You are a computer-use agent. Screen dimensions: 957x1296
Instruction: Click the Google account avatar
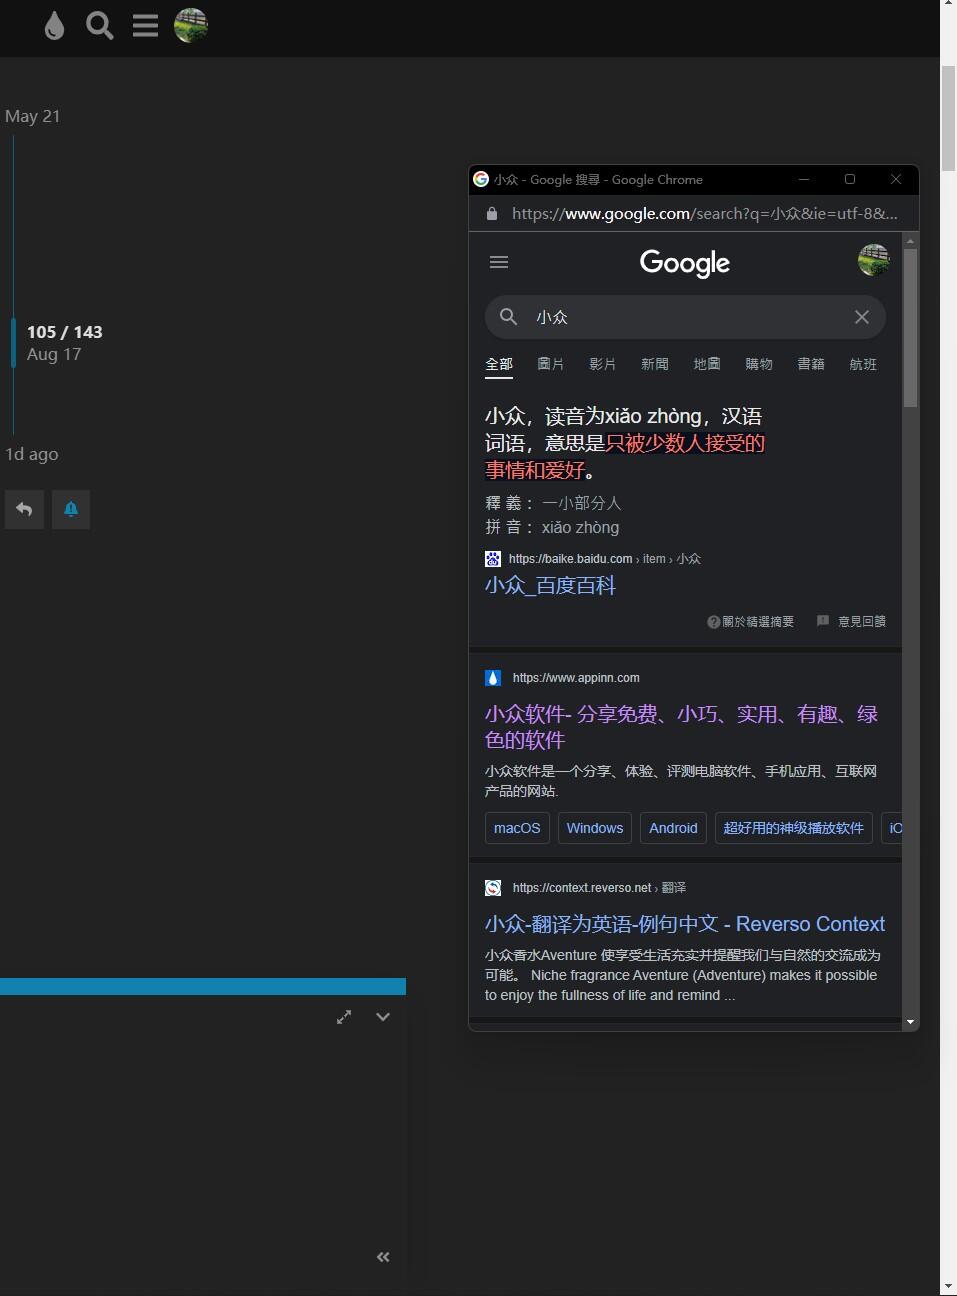point(873,260)
